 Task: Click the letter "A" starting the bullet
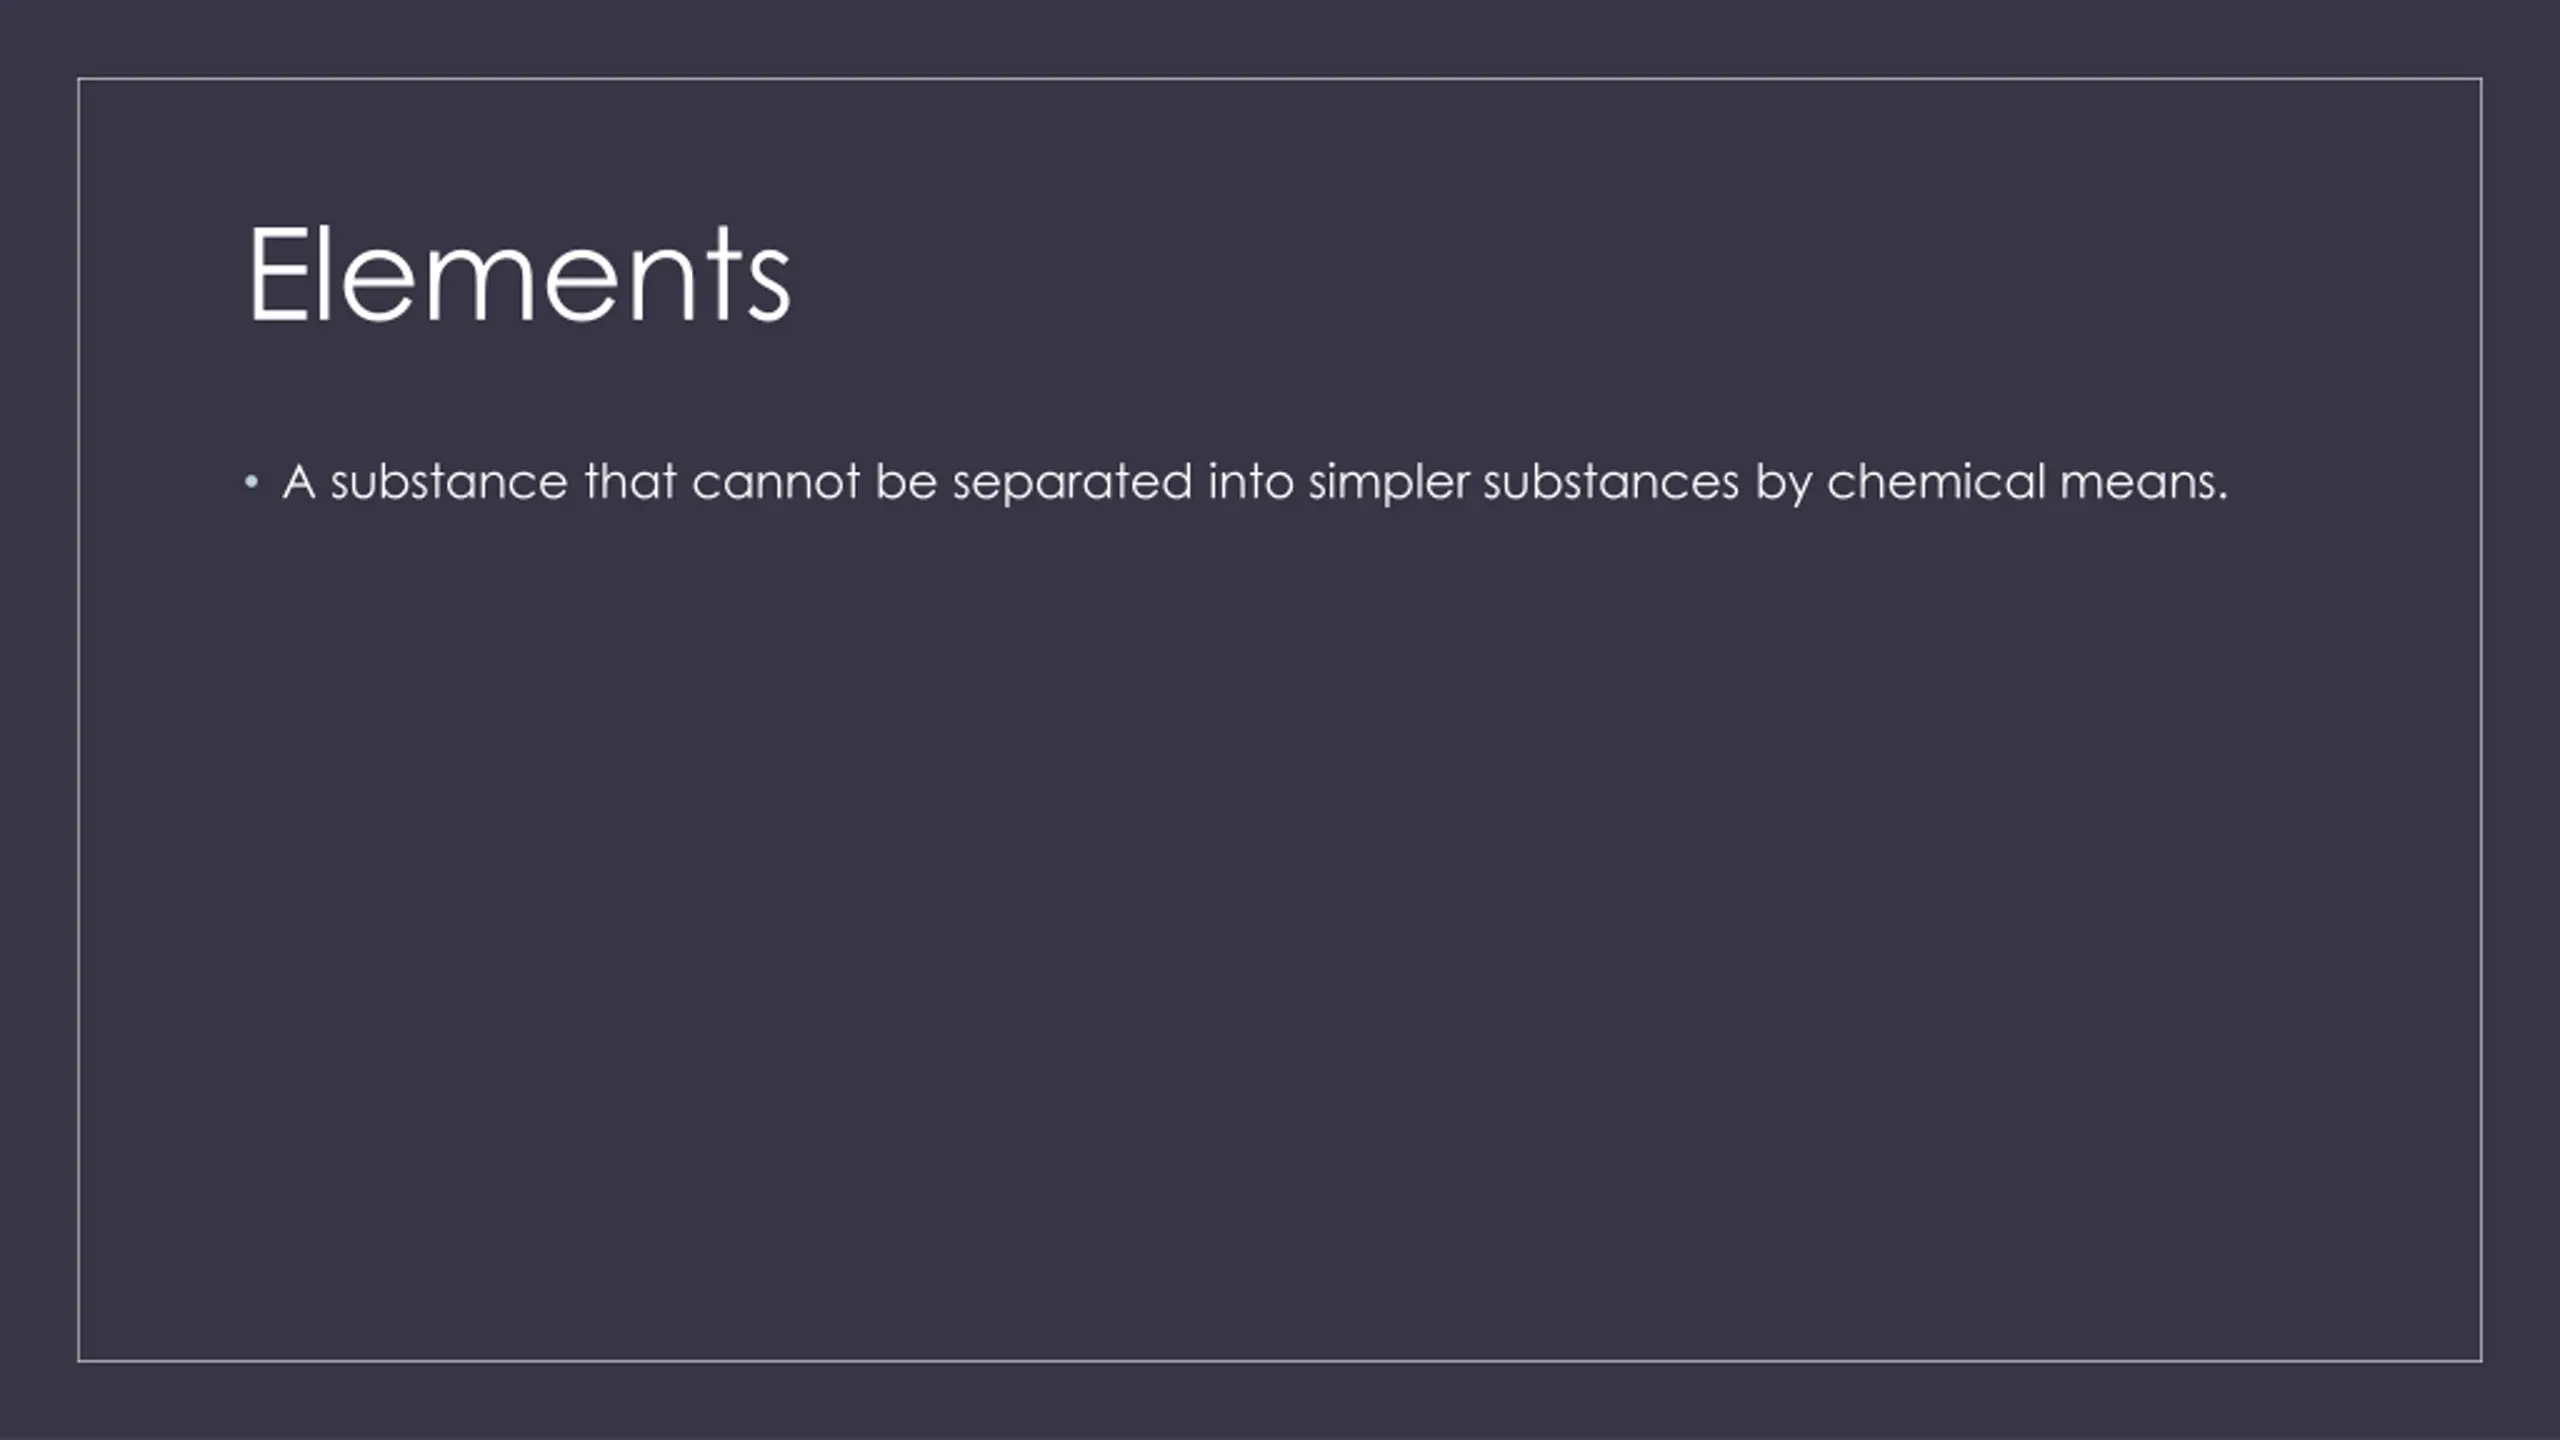tap(299, 482)
